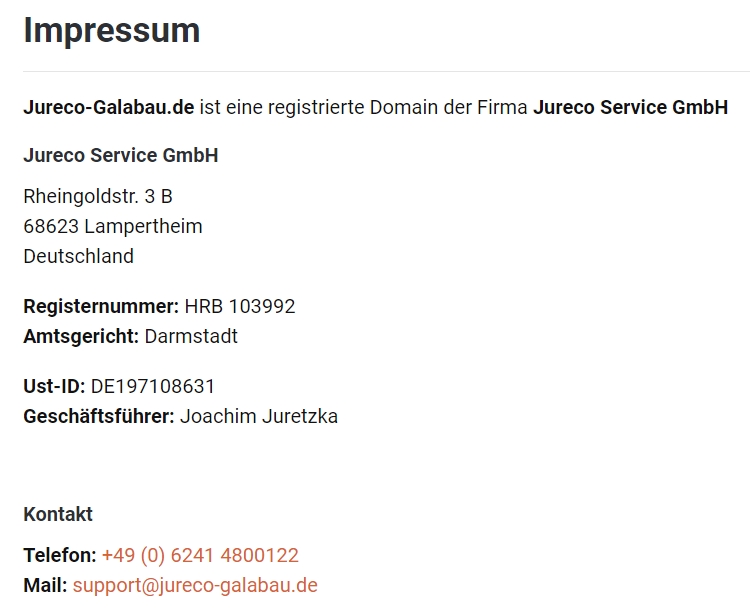
Task: Click the Registernummer label
Action: click(x=101, y=306)
